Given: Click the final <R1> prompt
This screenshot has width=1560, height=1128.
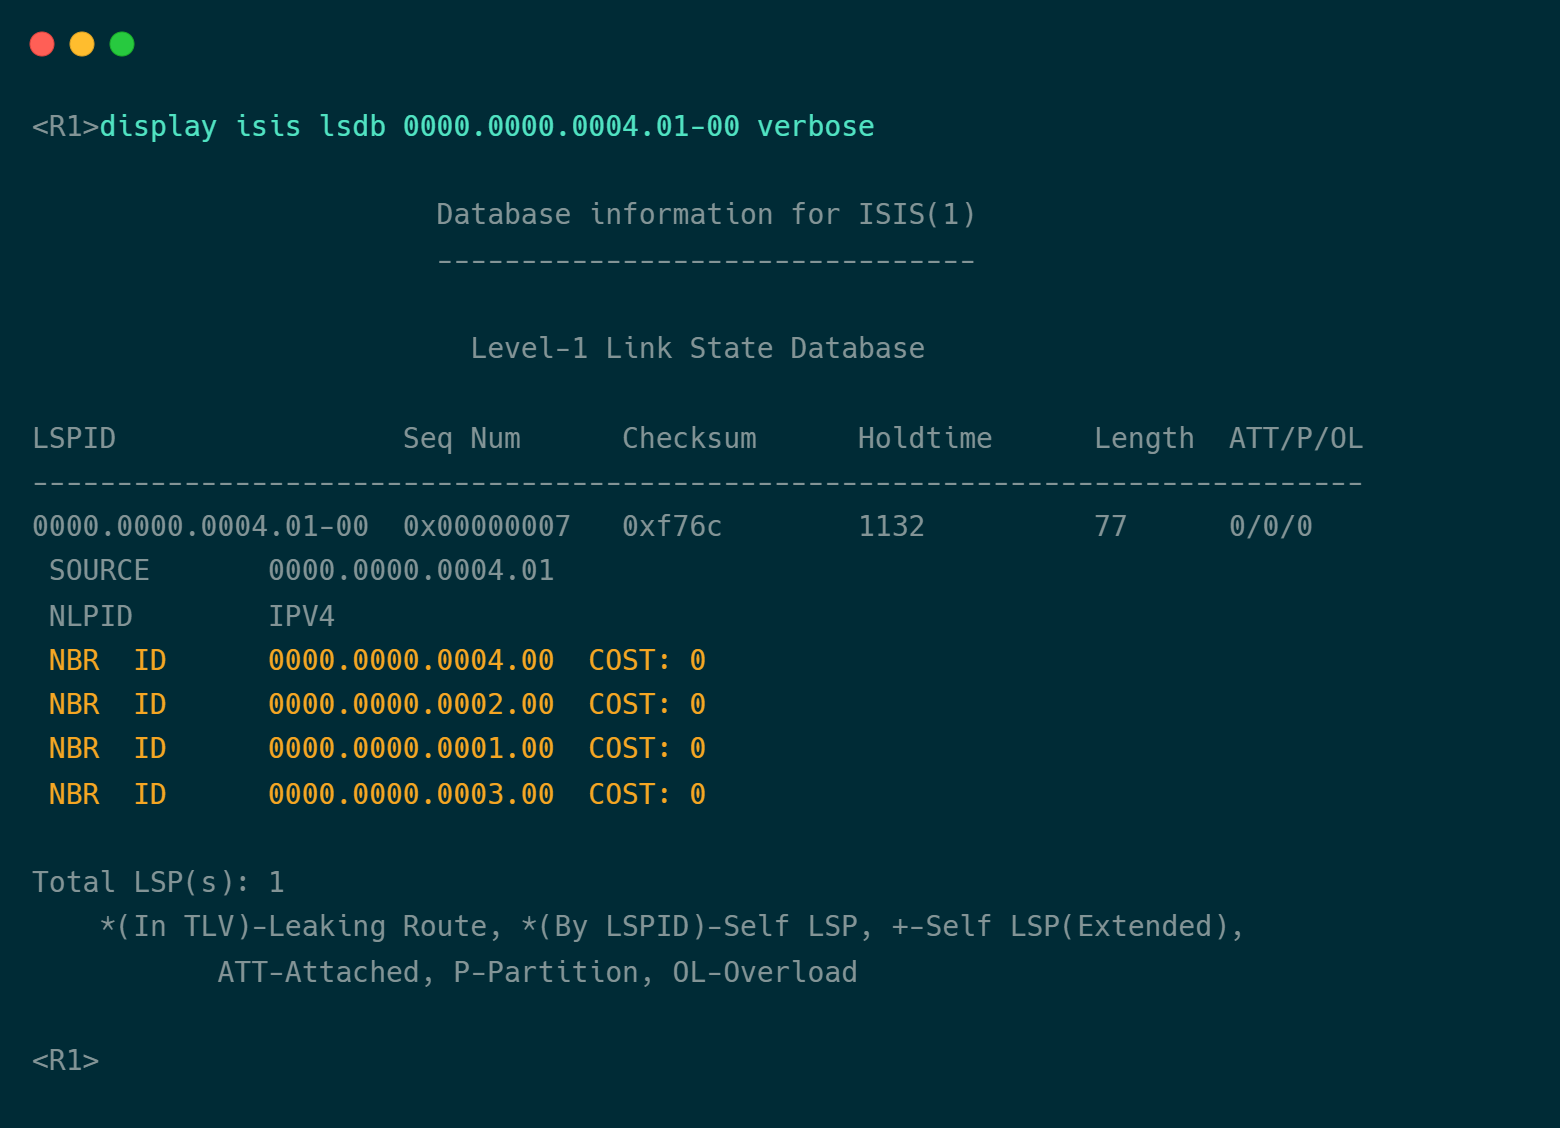Looking at the screenshot, I should pos(66,1060).
